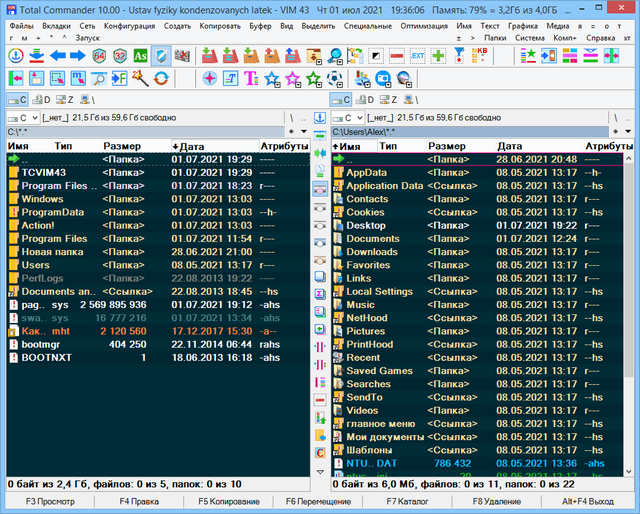Open the right panel drive dropdown
Viewport: 640px width, 514px height.
[x=359, y=118]
